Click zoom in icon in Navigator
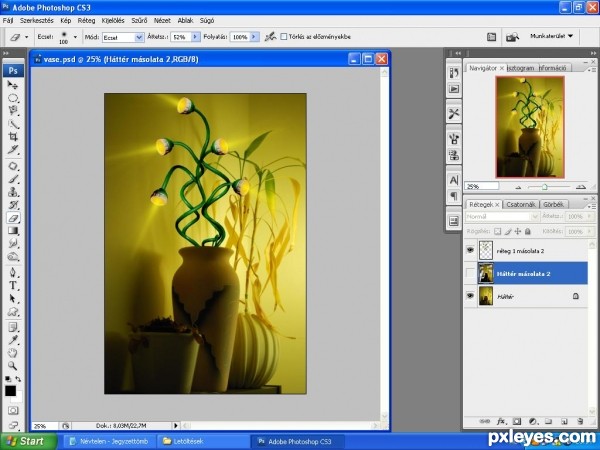The height and width of the screenshot is (450, 600). coord(581,187)
